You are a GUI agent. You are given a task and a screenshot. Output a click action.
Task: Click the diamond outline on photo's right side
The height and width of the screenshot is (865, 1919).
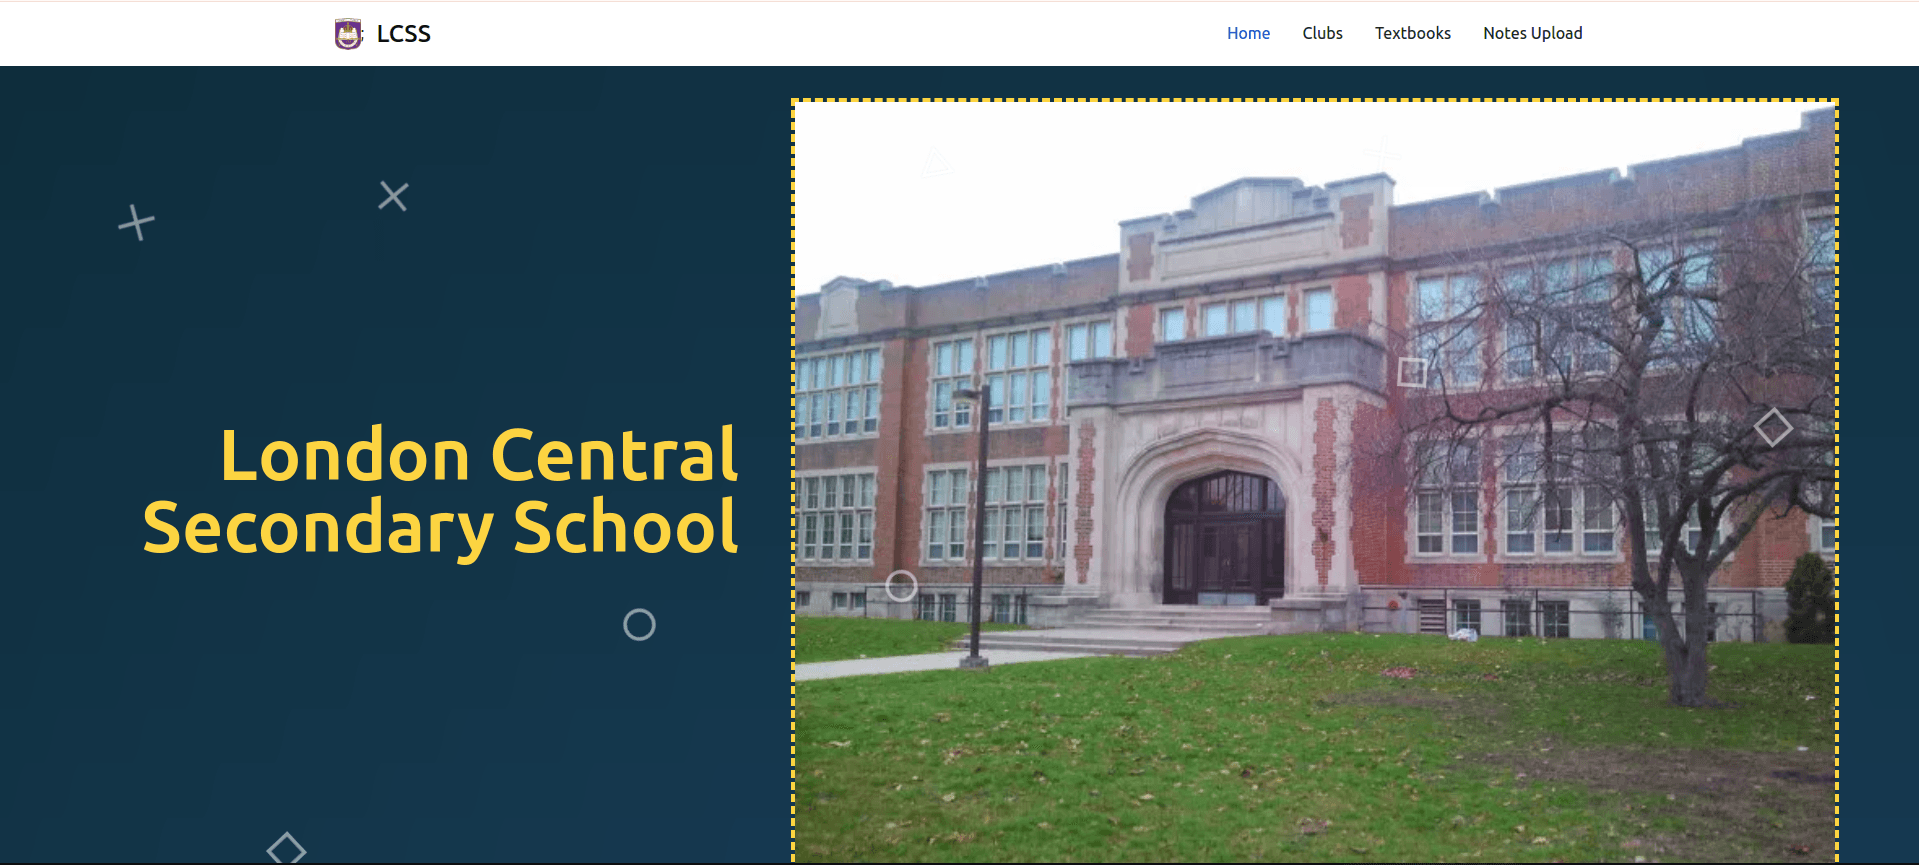1773,427
